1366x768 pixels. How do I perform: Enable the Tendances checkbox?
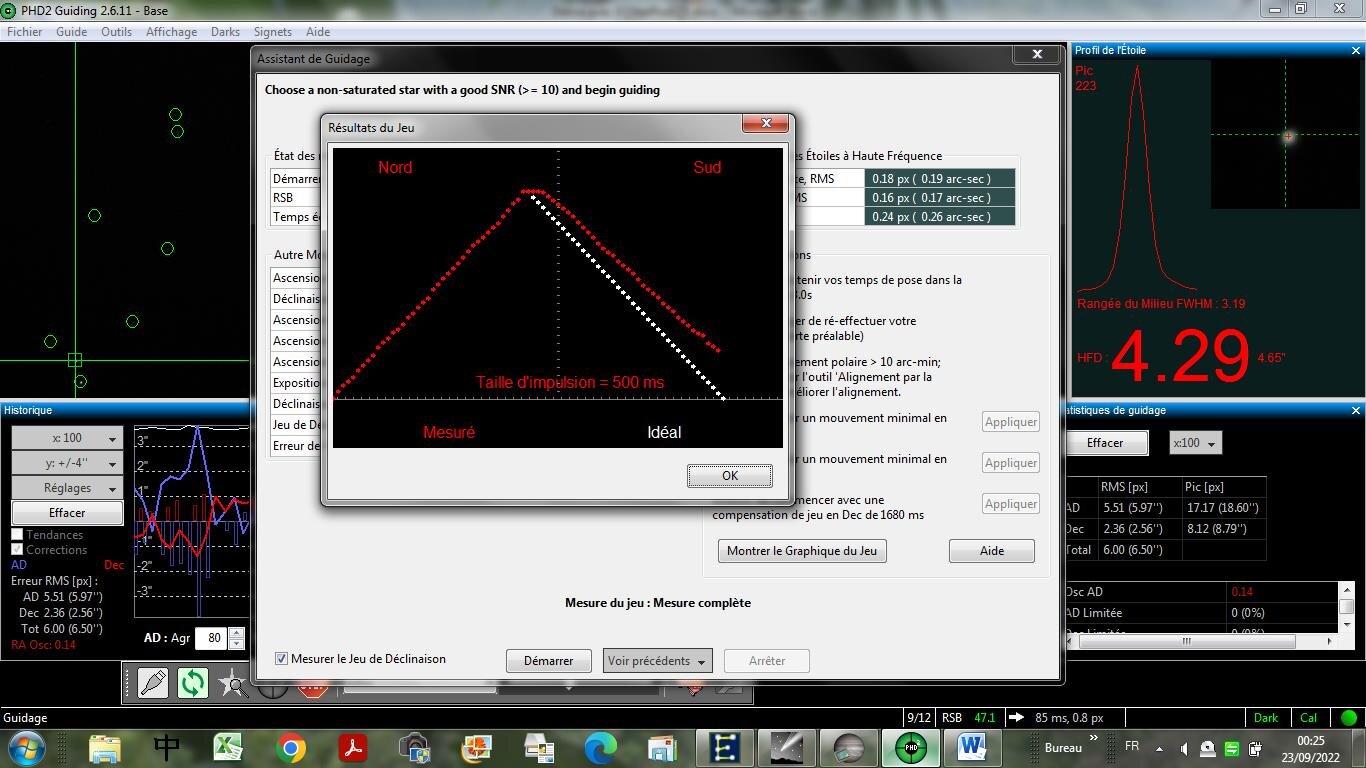[x=17, y=535]
